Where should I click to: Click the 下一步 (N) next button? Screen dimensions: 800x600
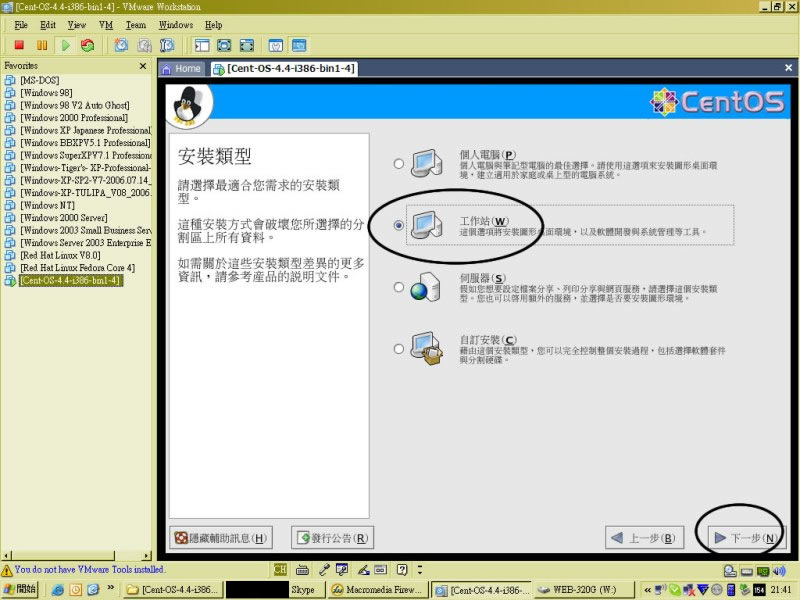click(746, 538)
